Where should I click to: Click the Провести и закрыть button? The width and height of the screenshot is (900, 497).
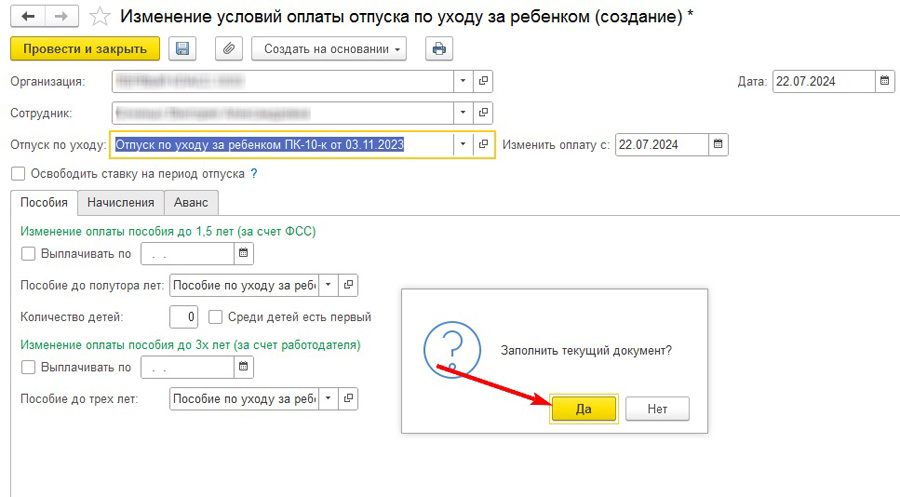85,49
